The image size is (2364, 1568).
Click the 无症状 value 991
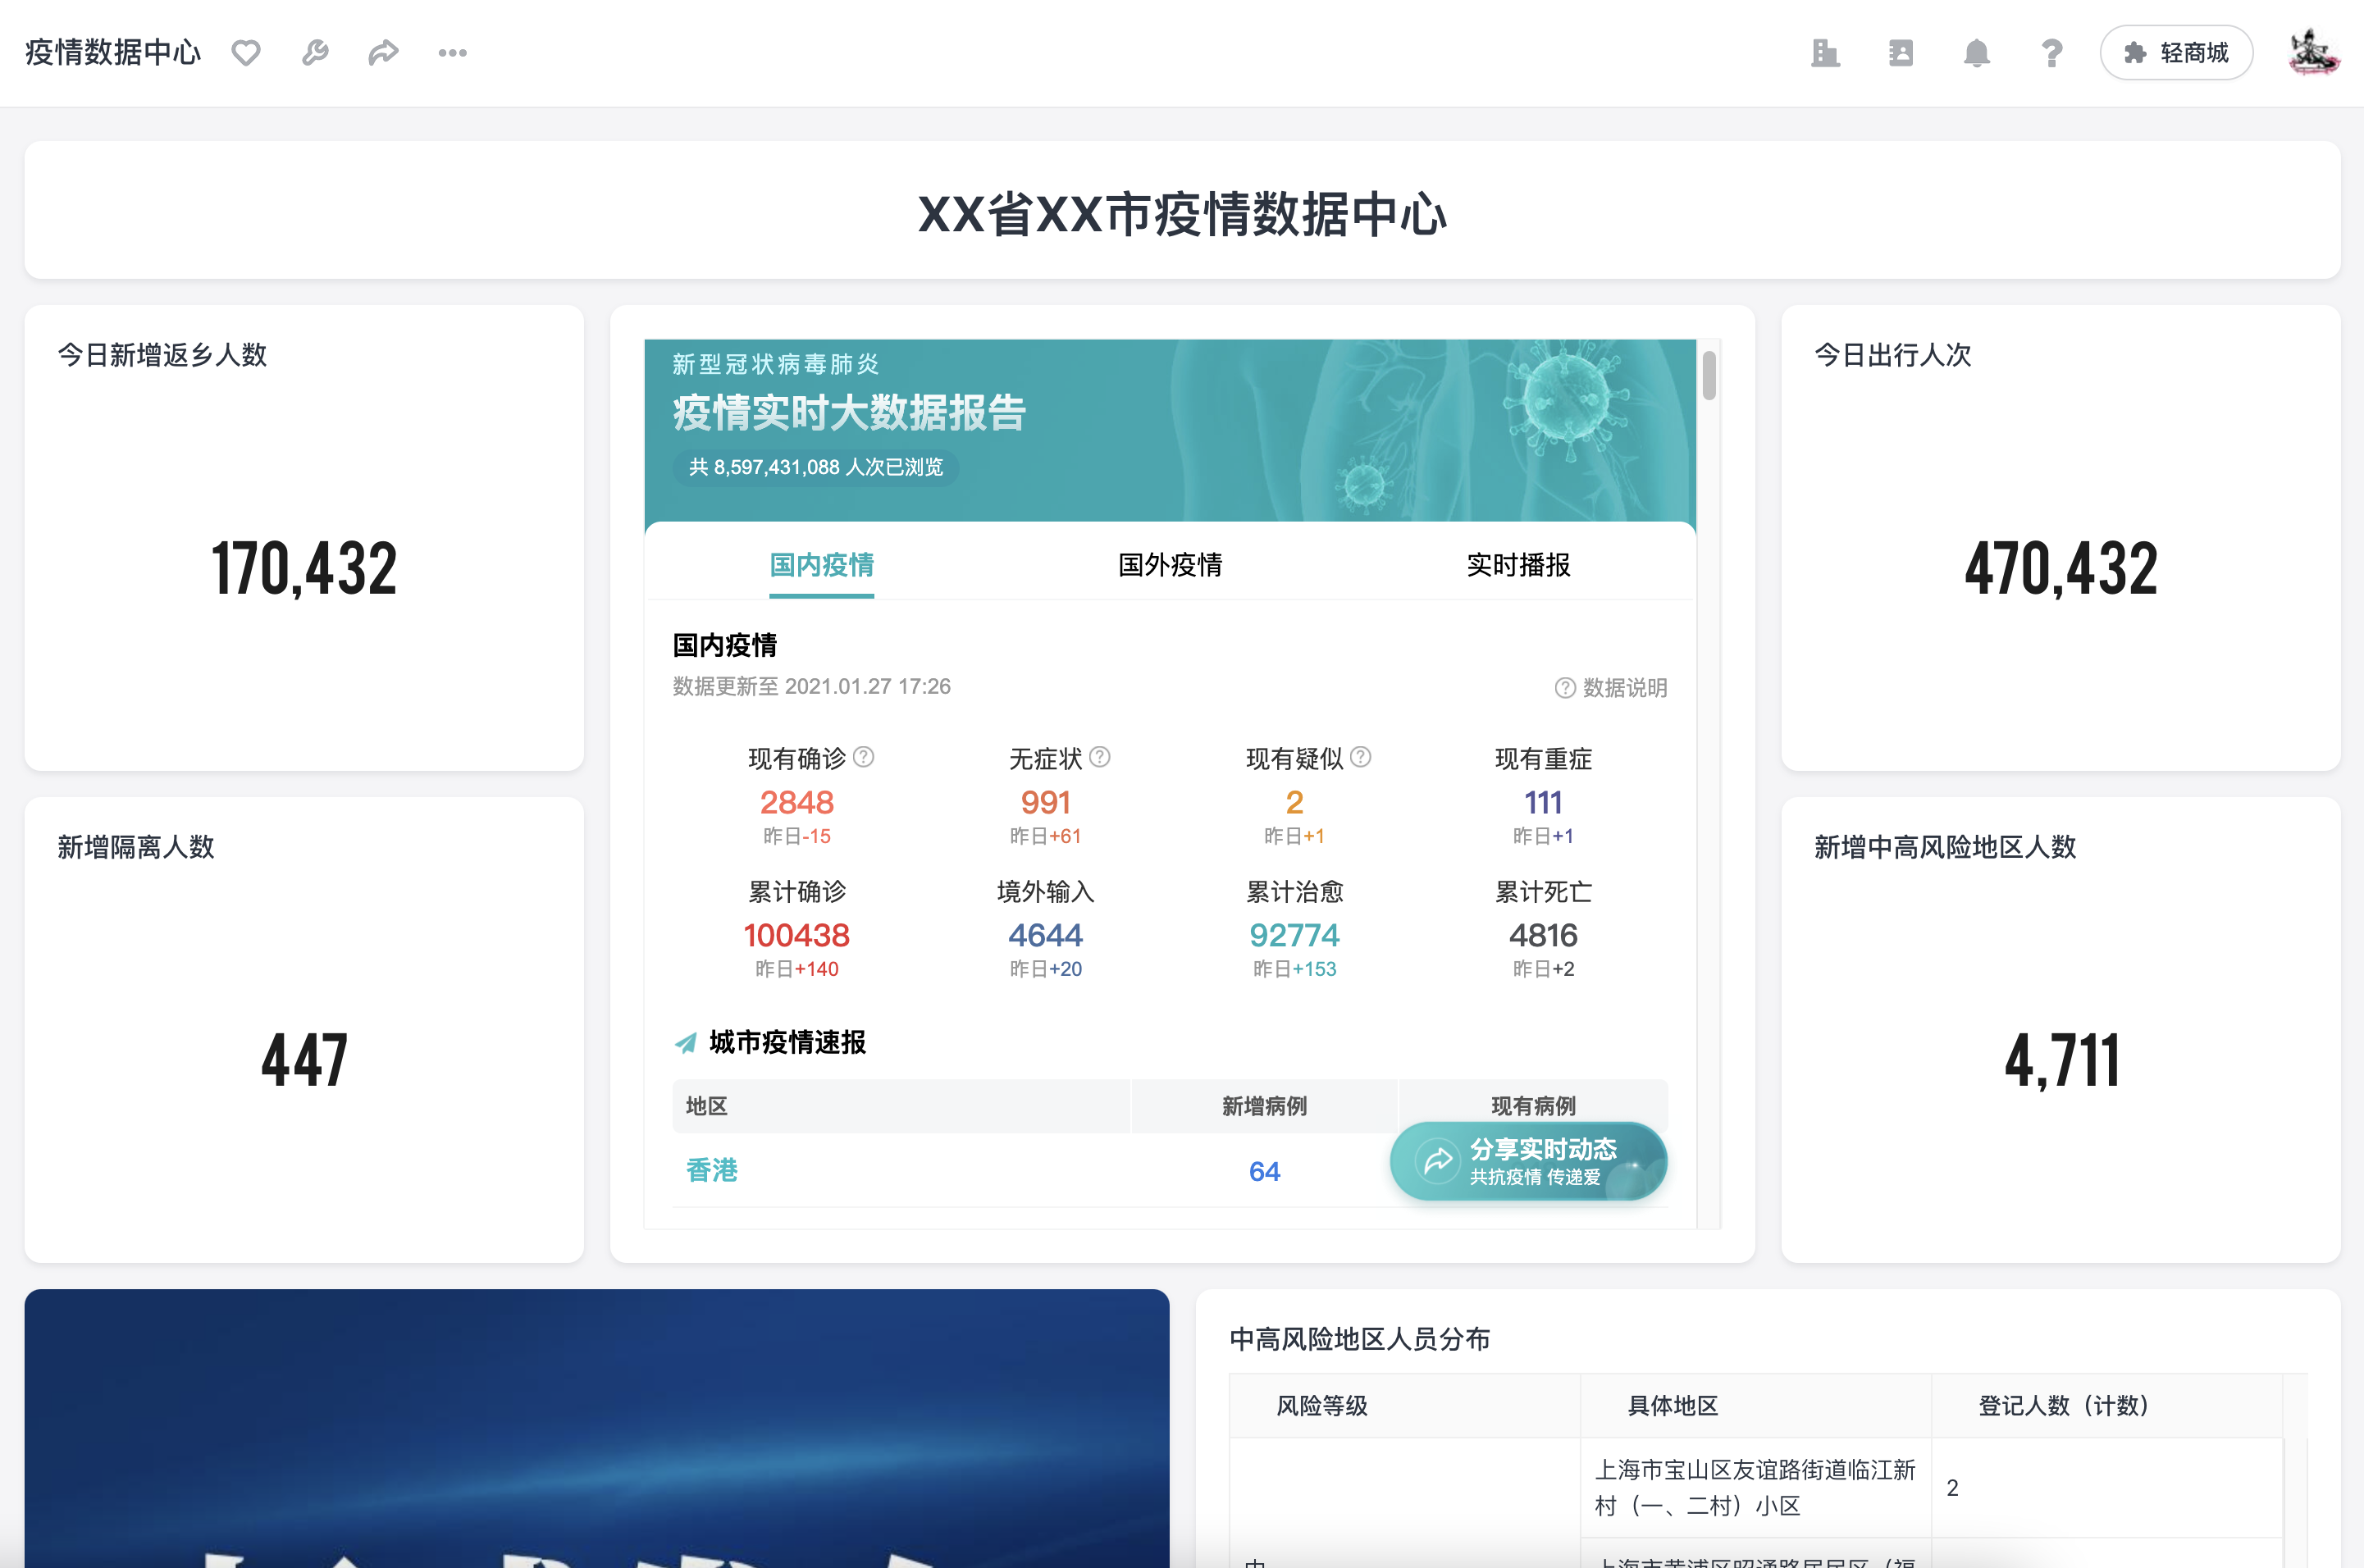[x=1046, y=802]
